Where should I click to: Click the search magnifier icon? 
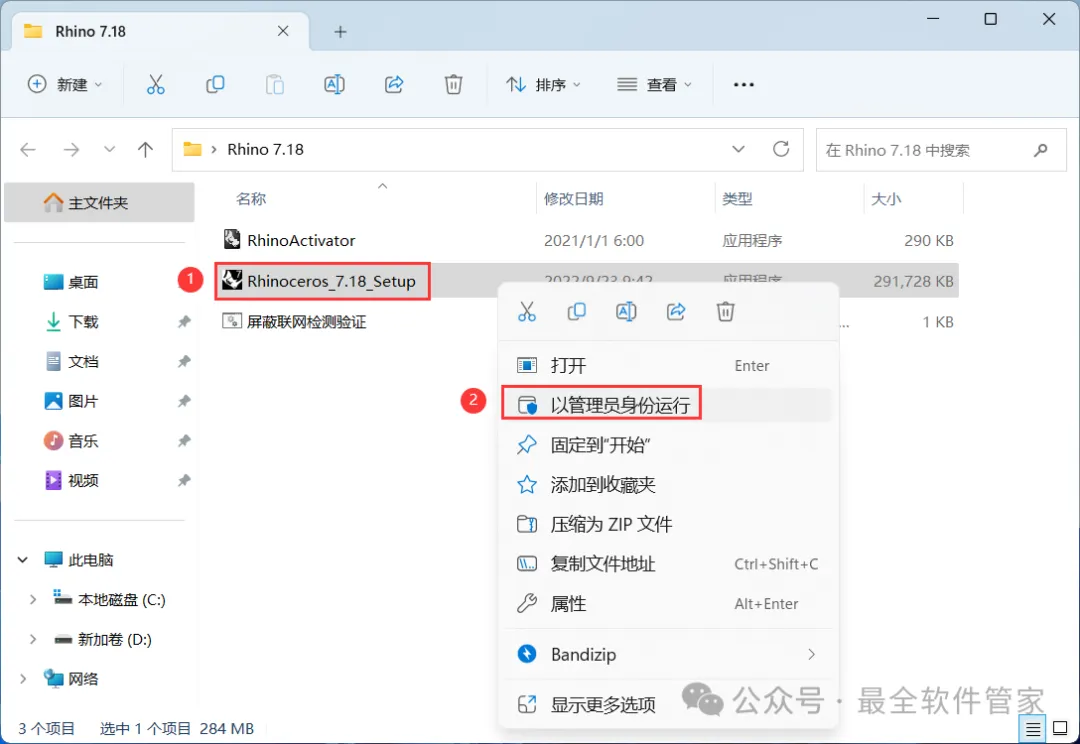click(1041, 149)
